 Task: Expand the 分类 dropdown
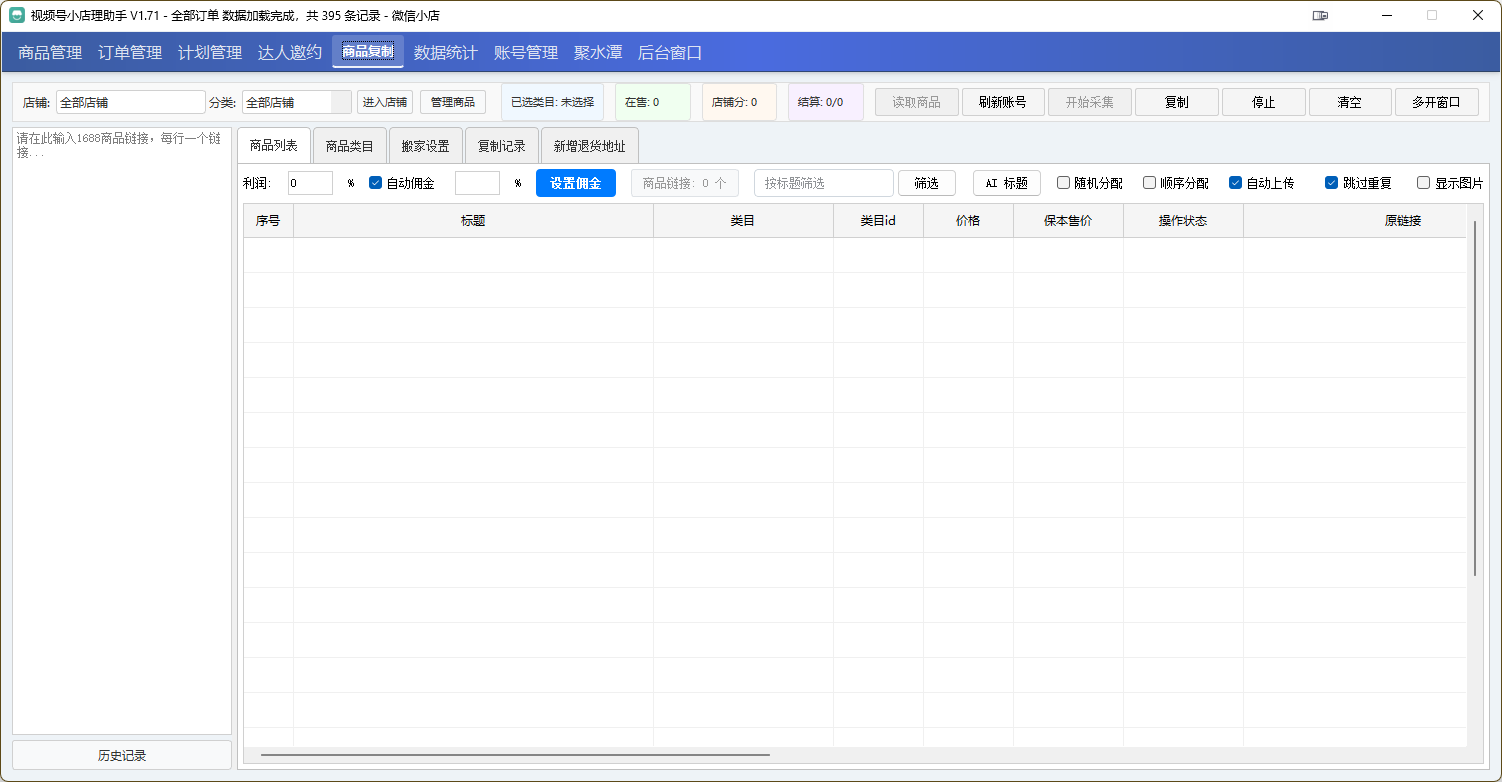click(297, 102)
